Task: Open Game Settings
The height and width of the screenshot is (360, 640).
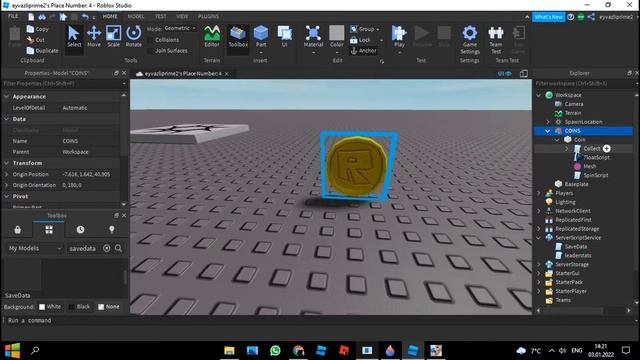Action: pos(470,40)
